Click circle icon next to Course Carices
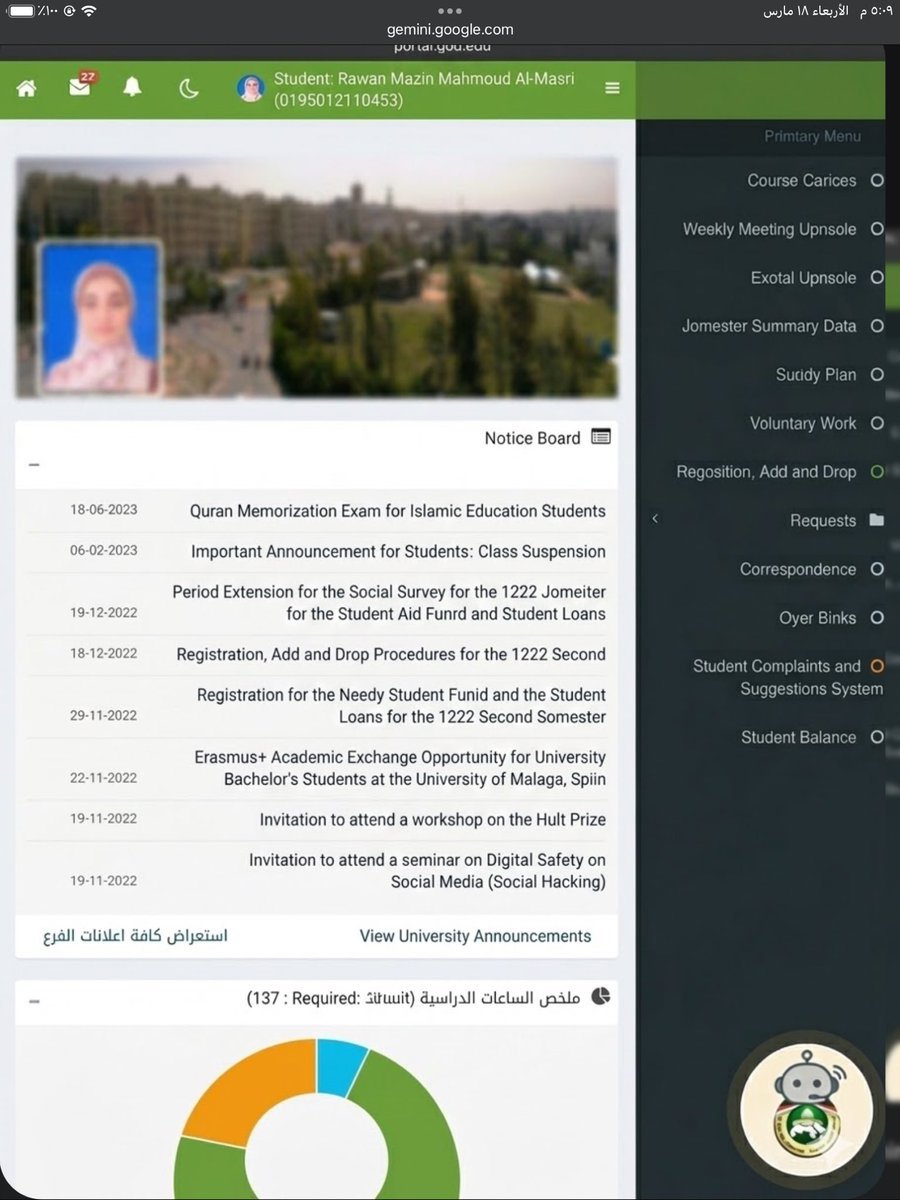This screenshot has width=900, height=1200. tap(877, 180)
